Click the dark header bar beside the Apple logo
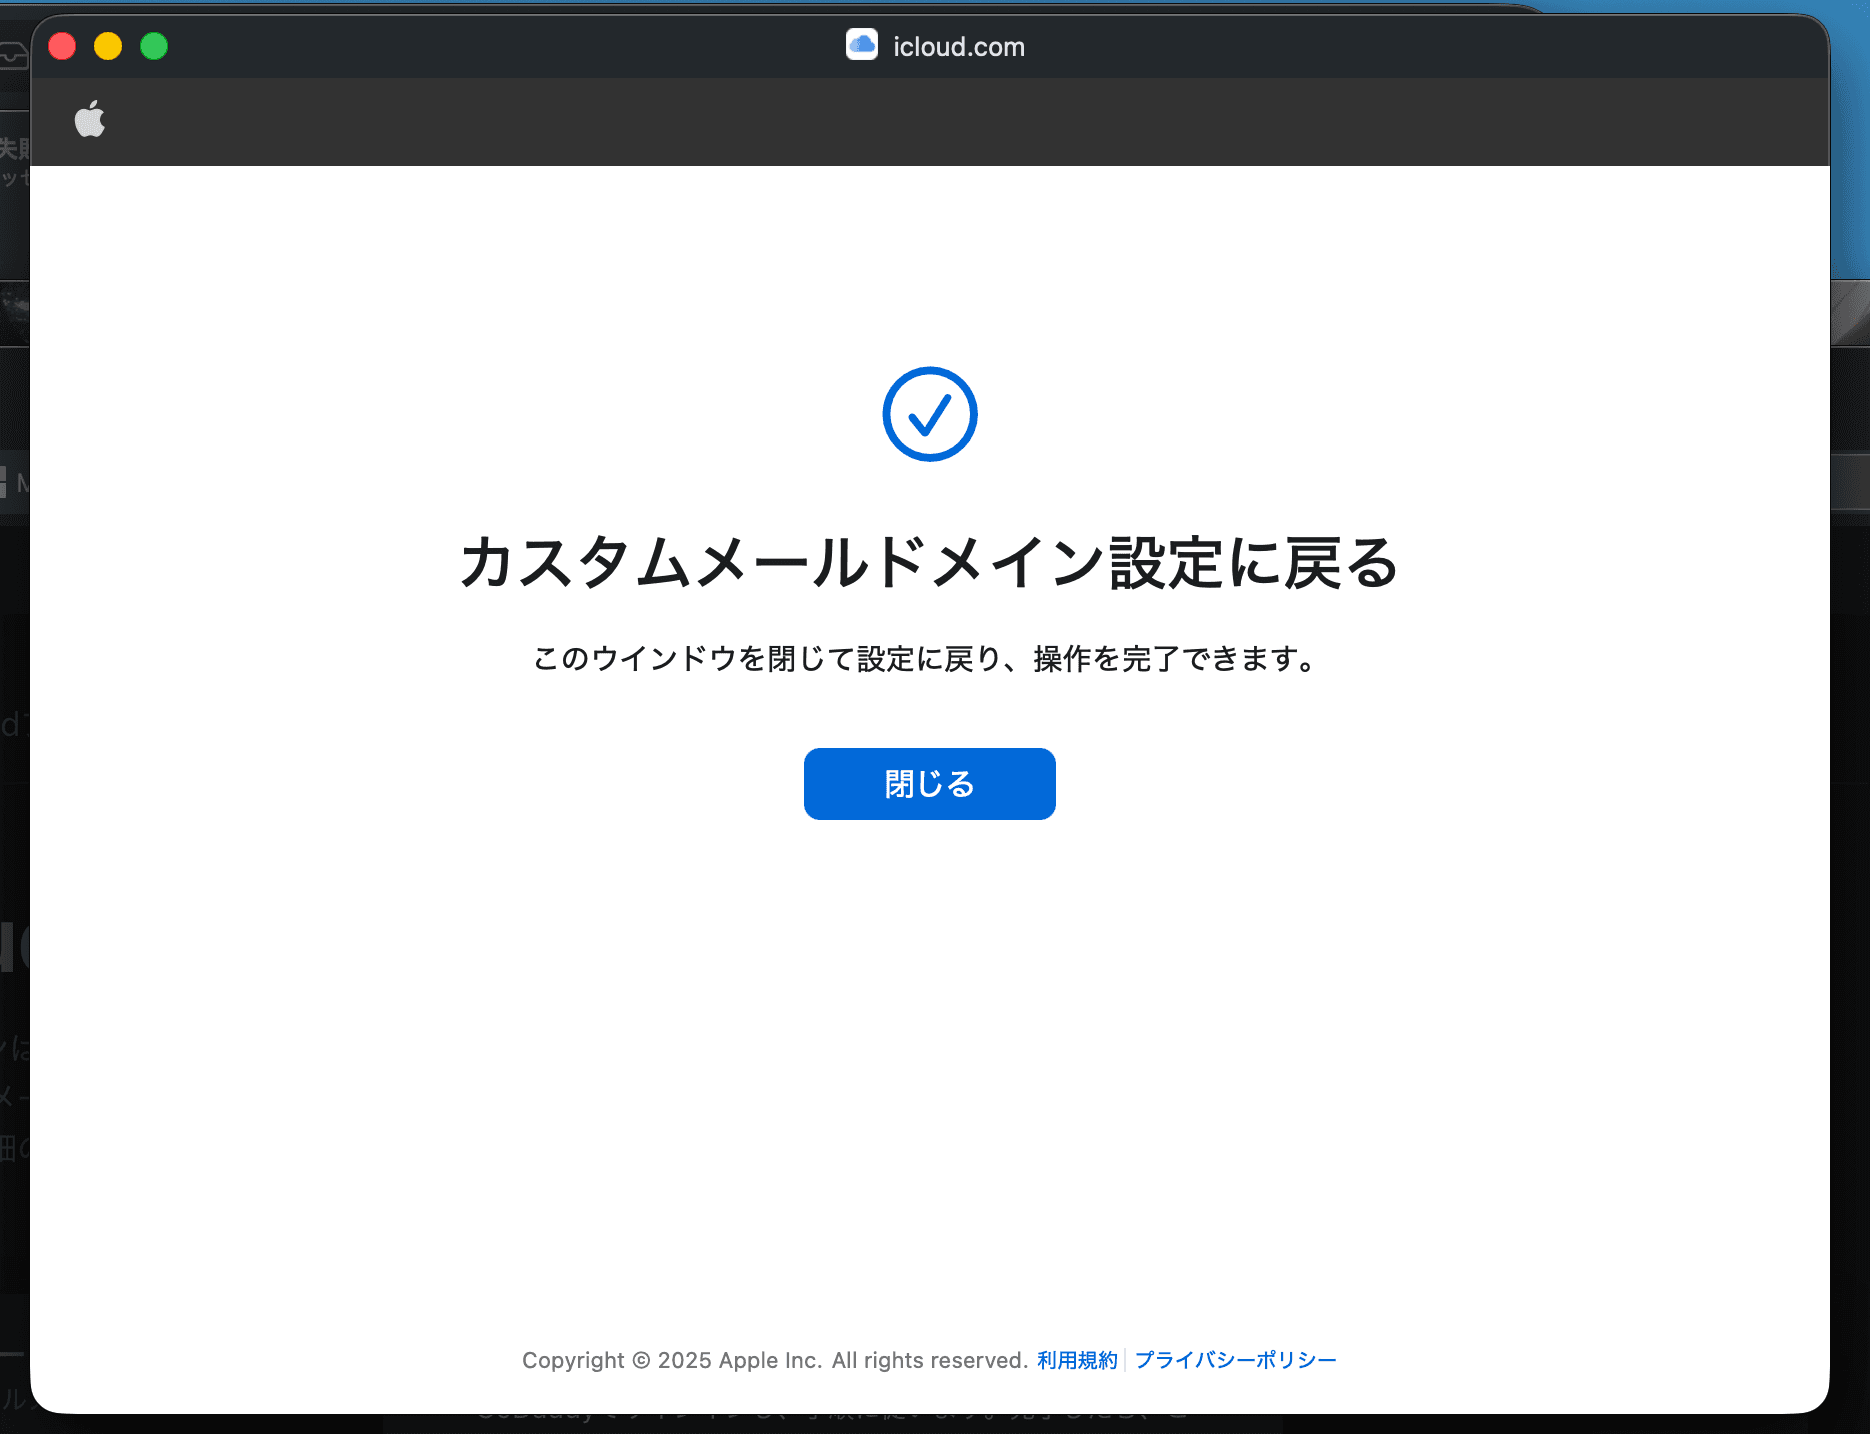 [900, 122]
